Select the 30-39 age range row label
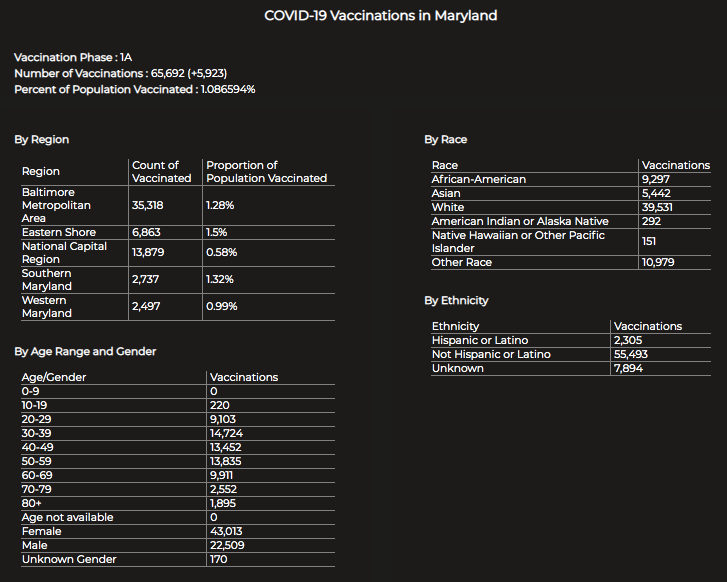 pyautogui.click(x=39, y=433)
